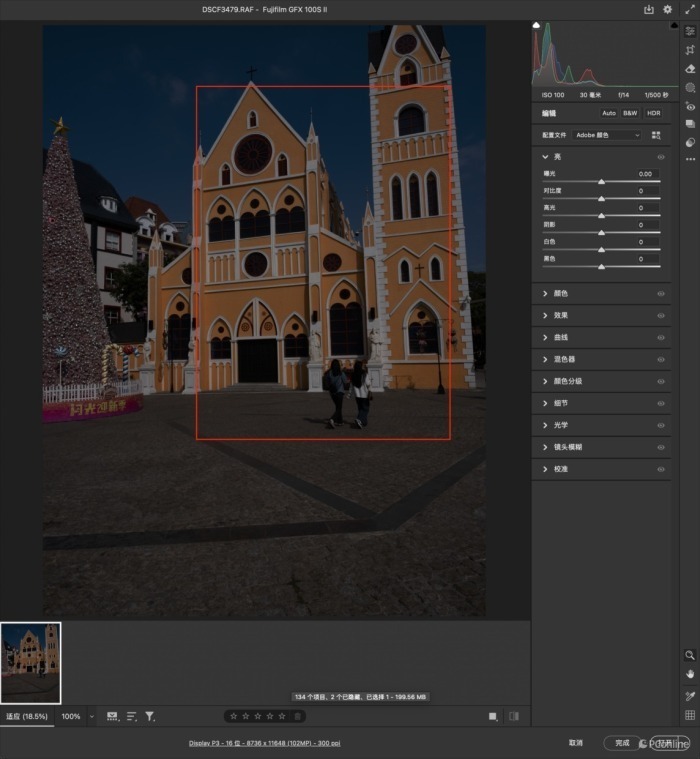The height and width of the screenshot is (759, 700).
Task: Set rating to five stars
Action: (282, 716)
